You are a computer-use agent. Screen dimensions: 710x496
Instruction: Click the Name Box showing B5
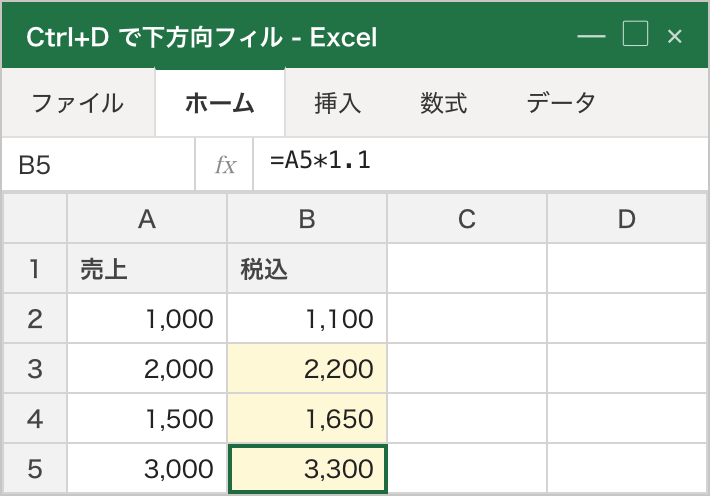coord(98,164)
